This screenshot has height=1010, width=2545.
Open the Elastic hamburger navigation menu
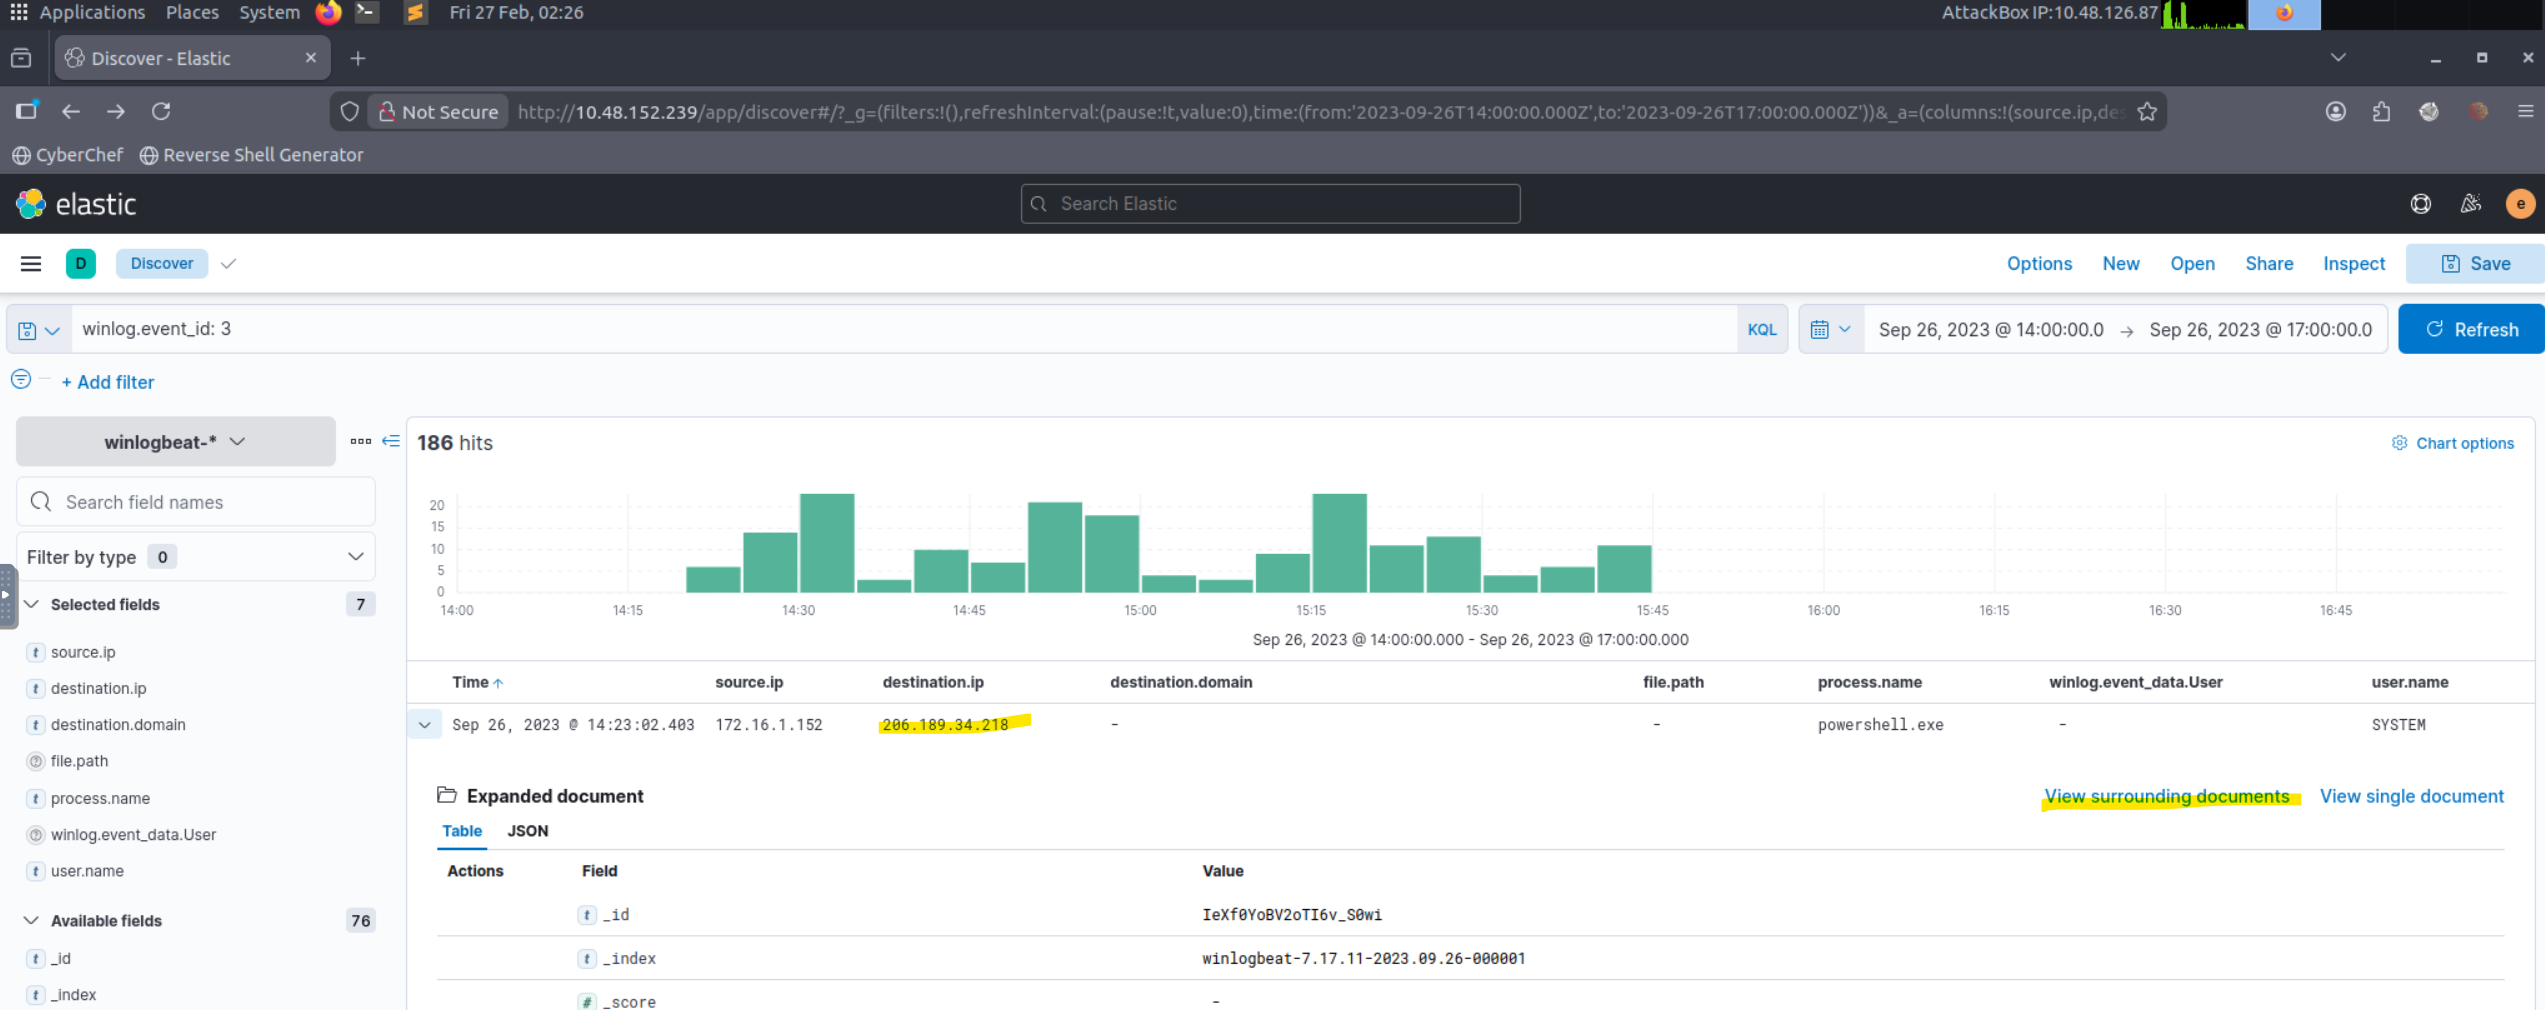point(31,264)
